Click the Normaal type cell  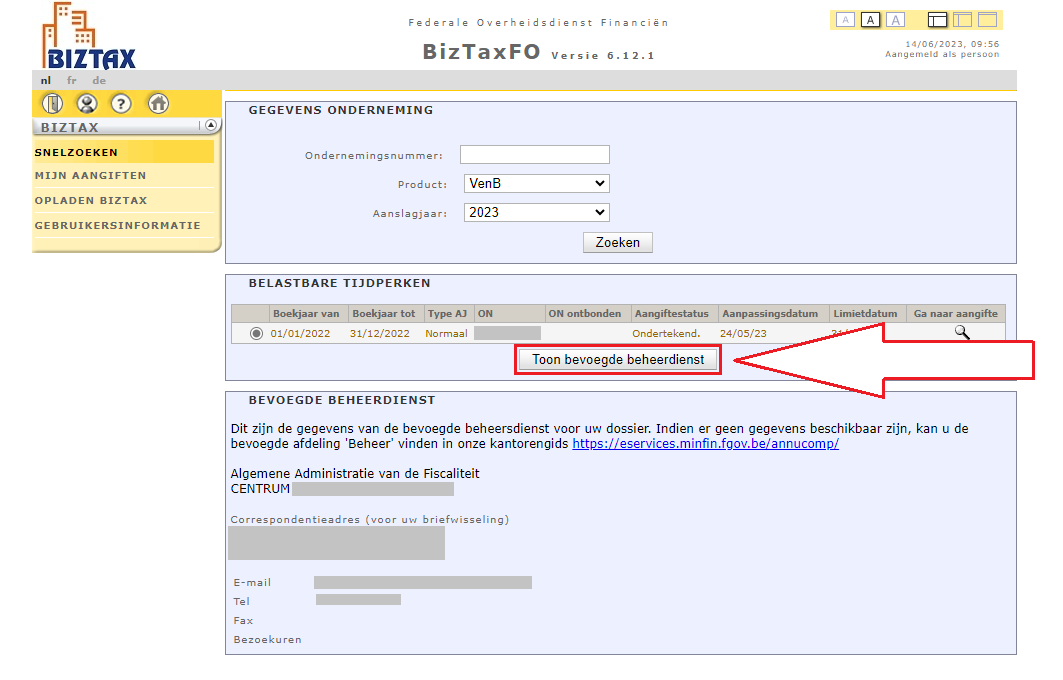click(x=446, y=334)
